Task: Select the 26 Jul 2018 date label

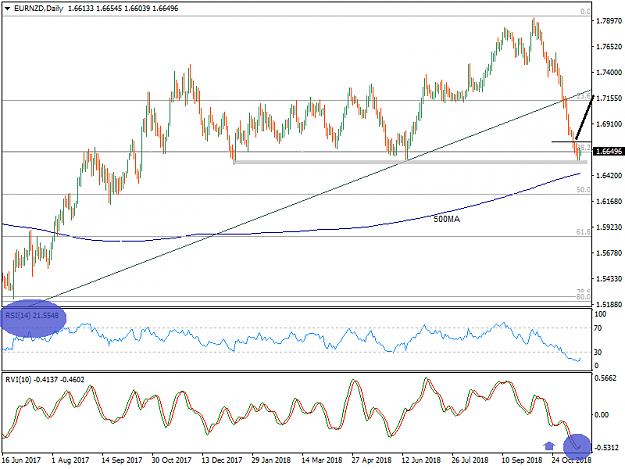Action: (470, 460)
